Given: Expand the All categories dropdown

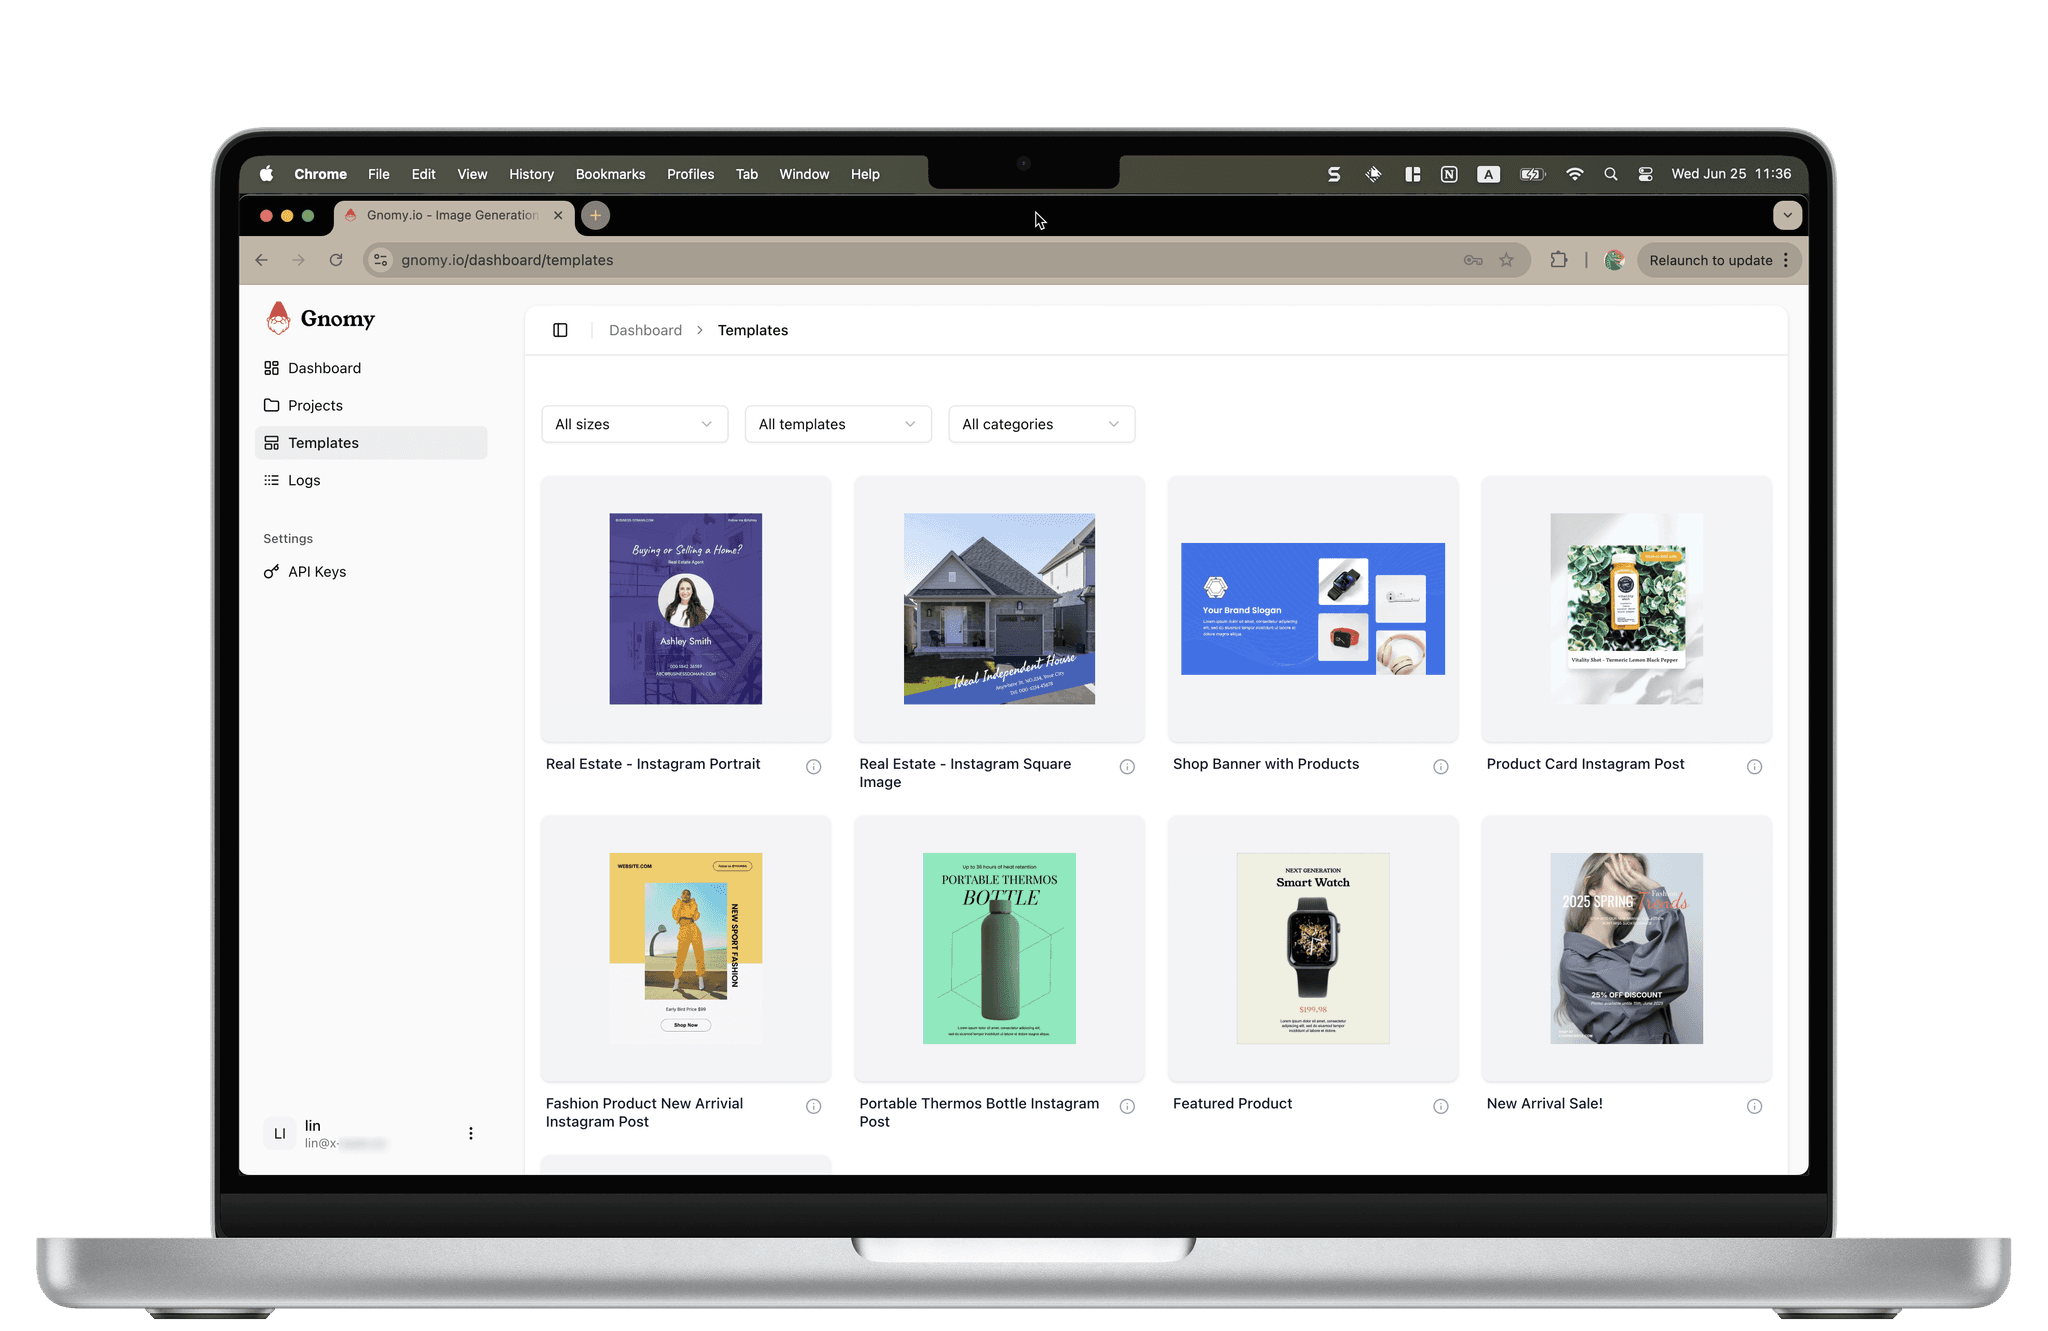Looking at the screenshot, I should (x=1040, y=424).
